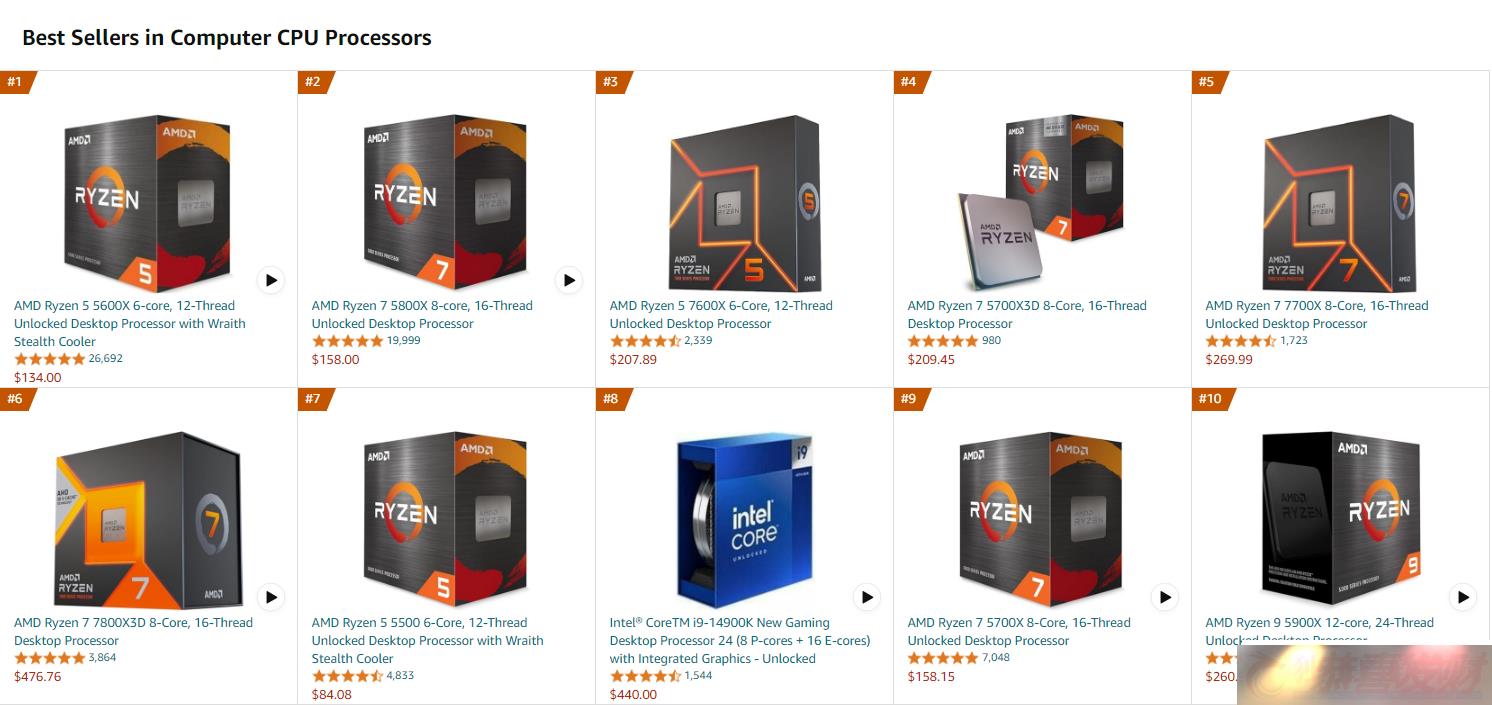This screenshot has width=1492, height=705.
Task: Open AMD Ryzen 7 5700X3D title link
Action: pos(1027,315)
